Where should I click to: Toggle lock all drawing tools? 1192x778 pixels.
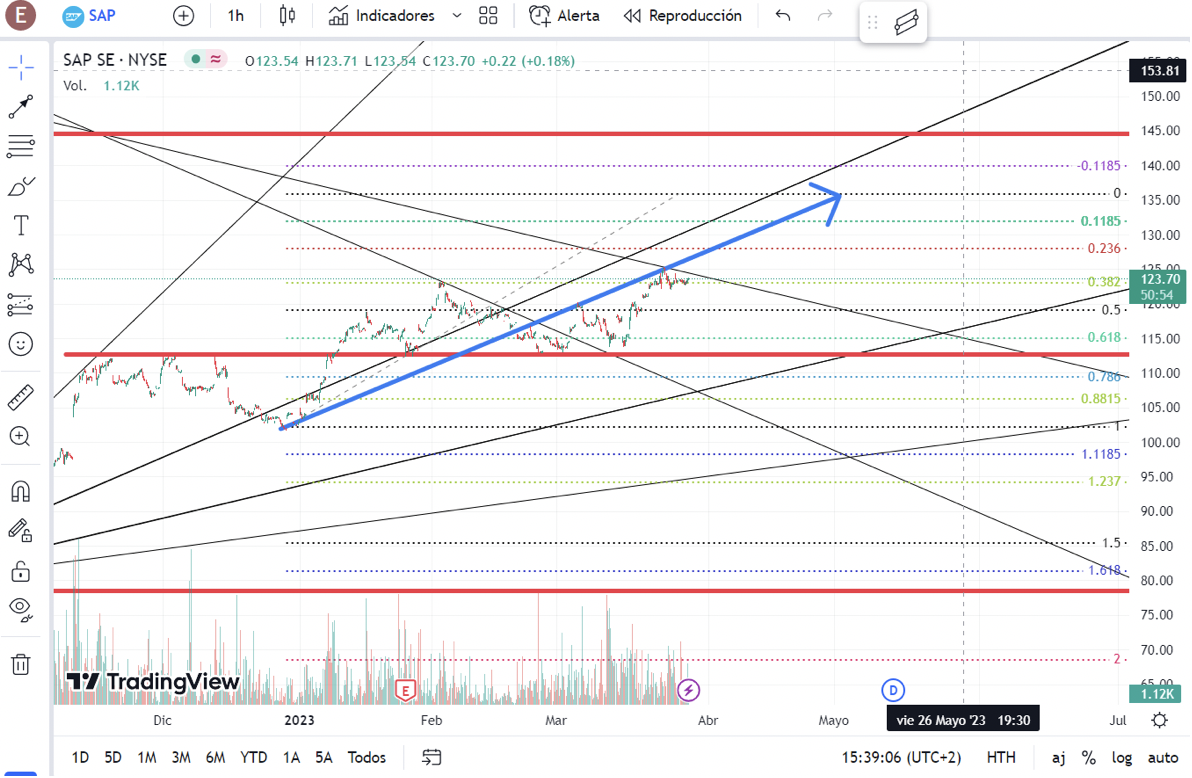click(x=21, y=570)
